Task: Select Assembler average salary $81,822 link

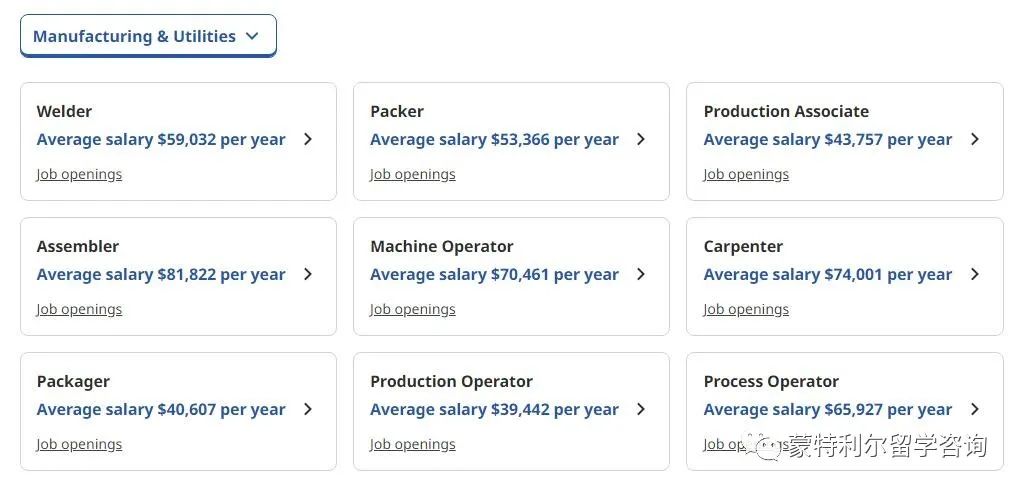Action: point(161,274)
